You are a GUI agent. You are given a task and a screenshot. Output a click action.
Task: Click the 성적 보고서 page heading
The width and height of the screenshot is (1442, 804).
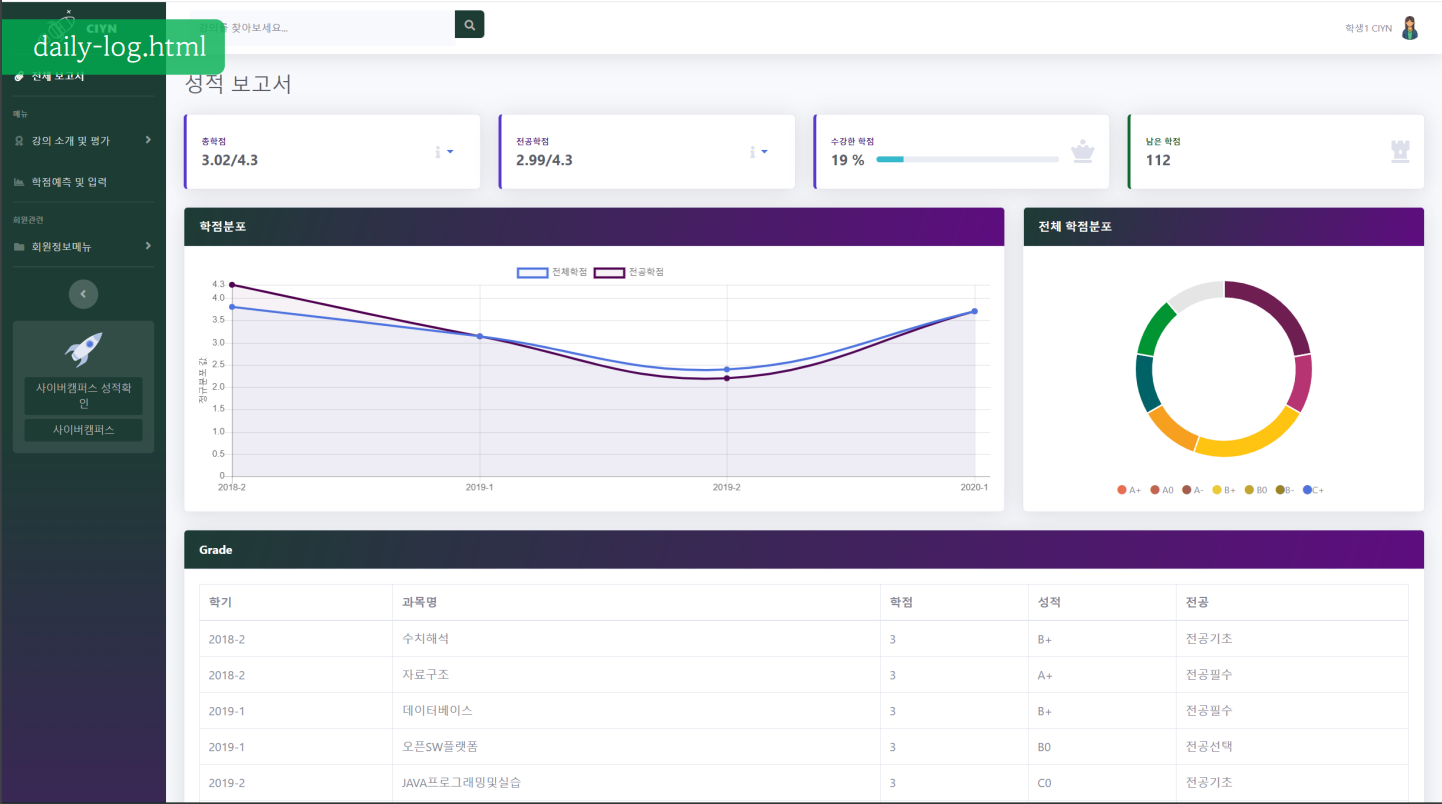[238, 84]
